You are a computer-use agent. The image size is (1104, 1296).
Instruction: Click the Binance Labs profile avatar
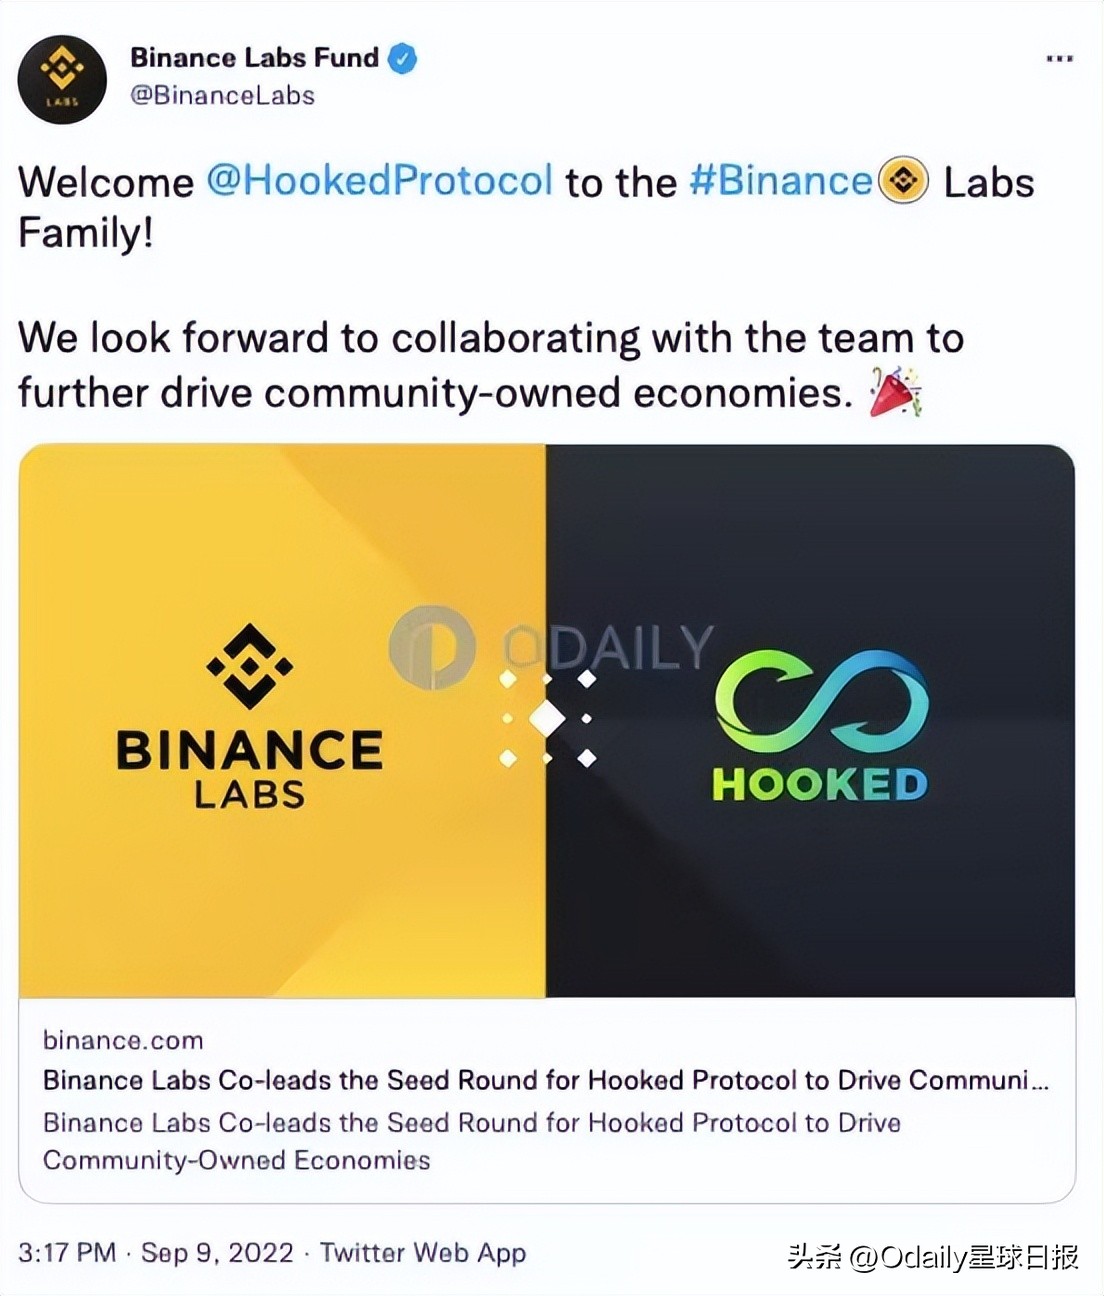click(62, 79)
